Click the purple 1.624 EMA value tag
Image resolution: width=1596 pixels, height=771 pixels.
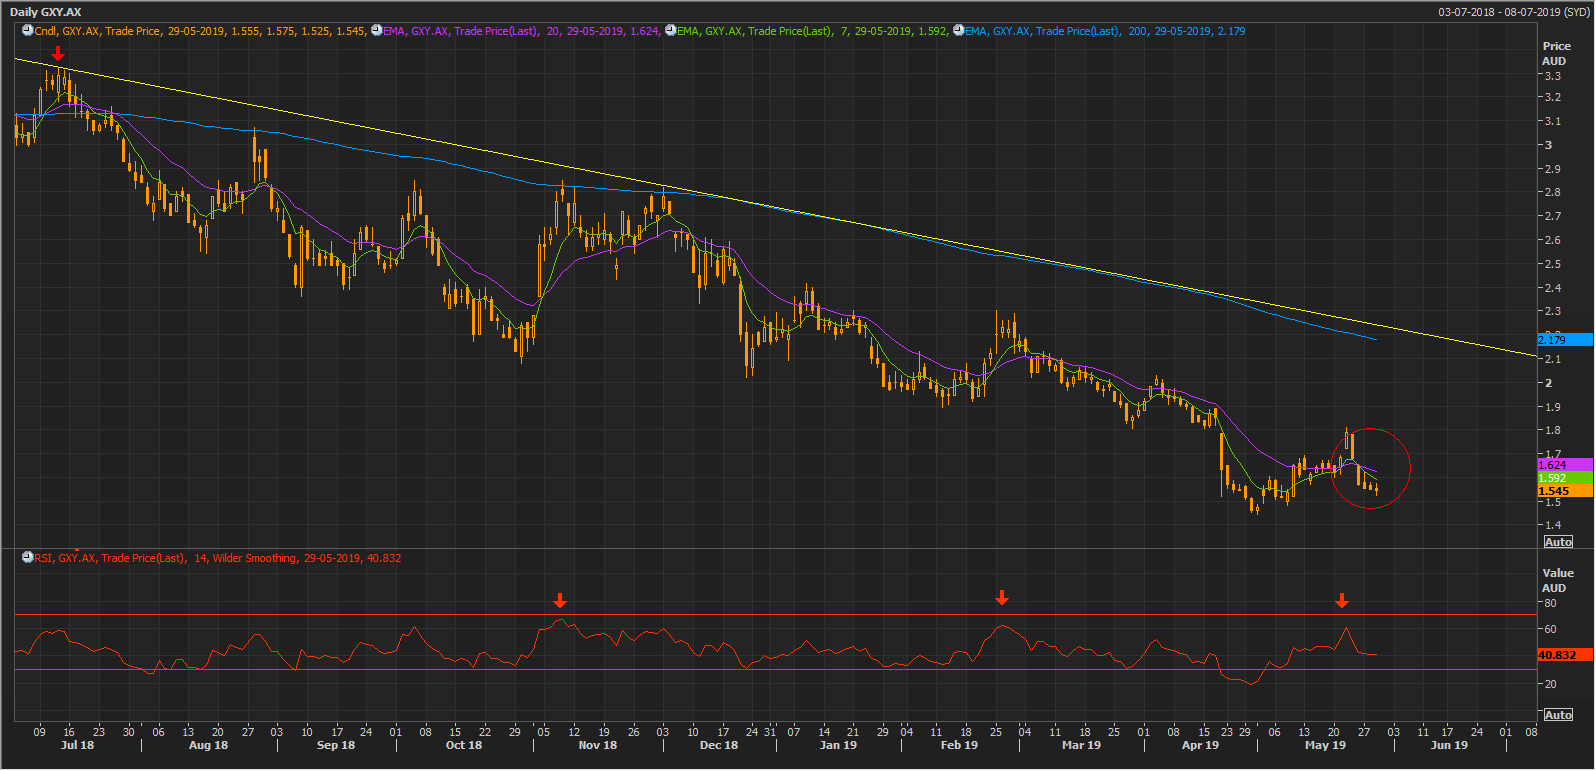[1564, 465]
